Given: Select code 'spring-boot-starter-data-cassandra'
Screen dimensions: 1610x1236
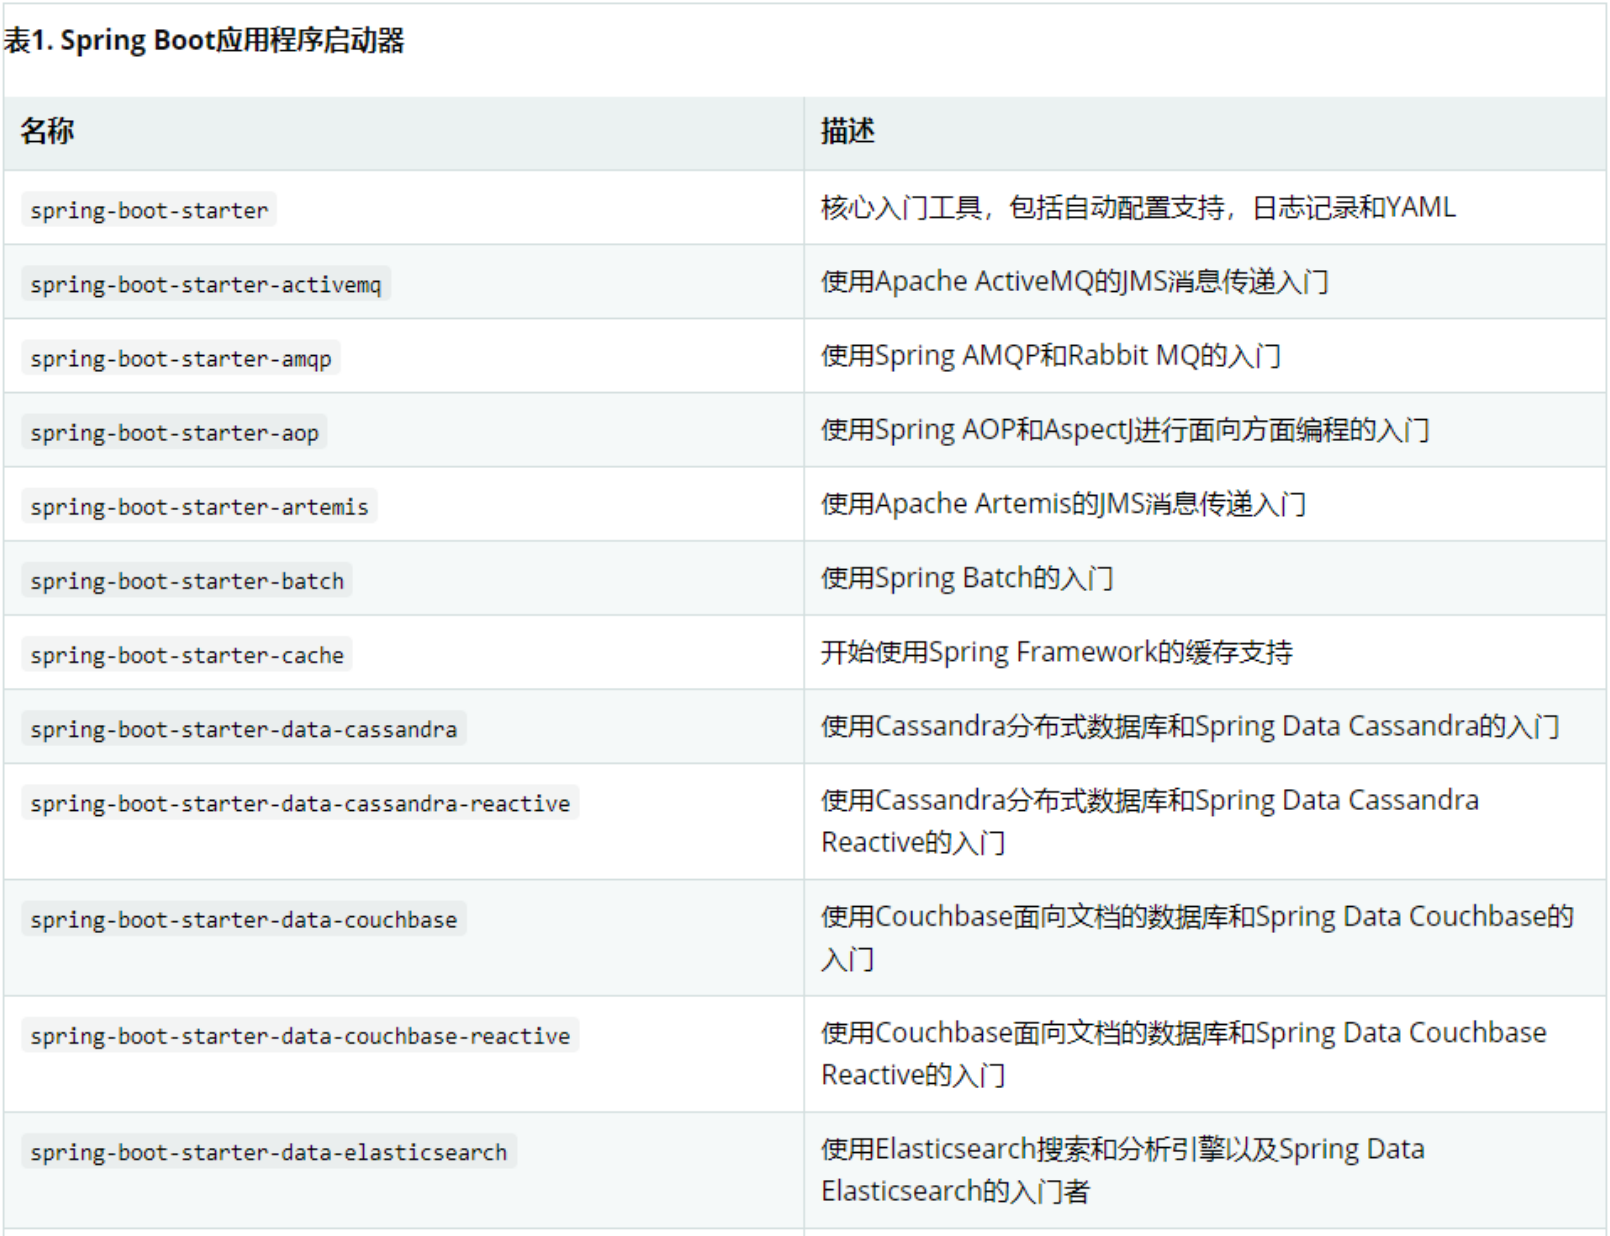Looking at the screenshot, I should pos(244,728).
